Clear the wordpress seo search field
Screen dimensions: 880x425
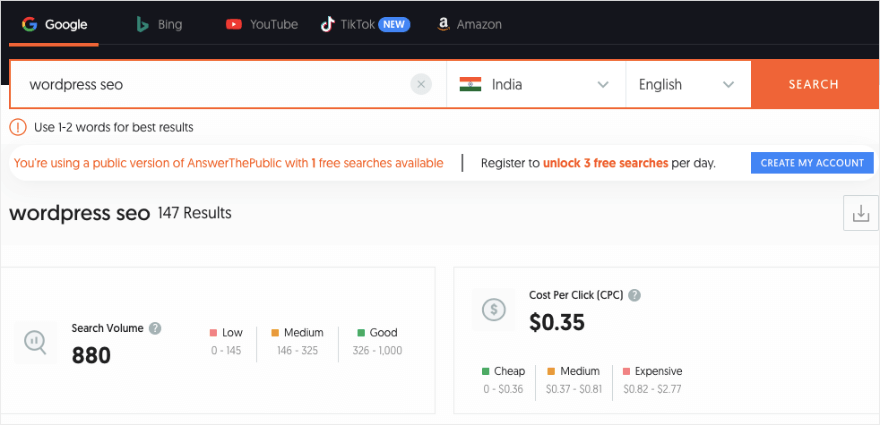tap(421, 85)
